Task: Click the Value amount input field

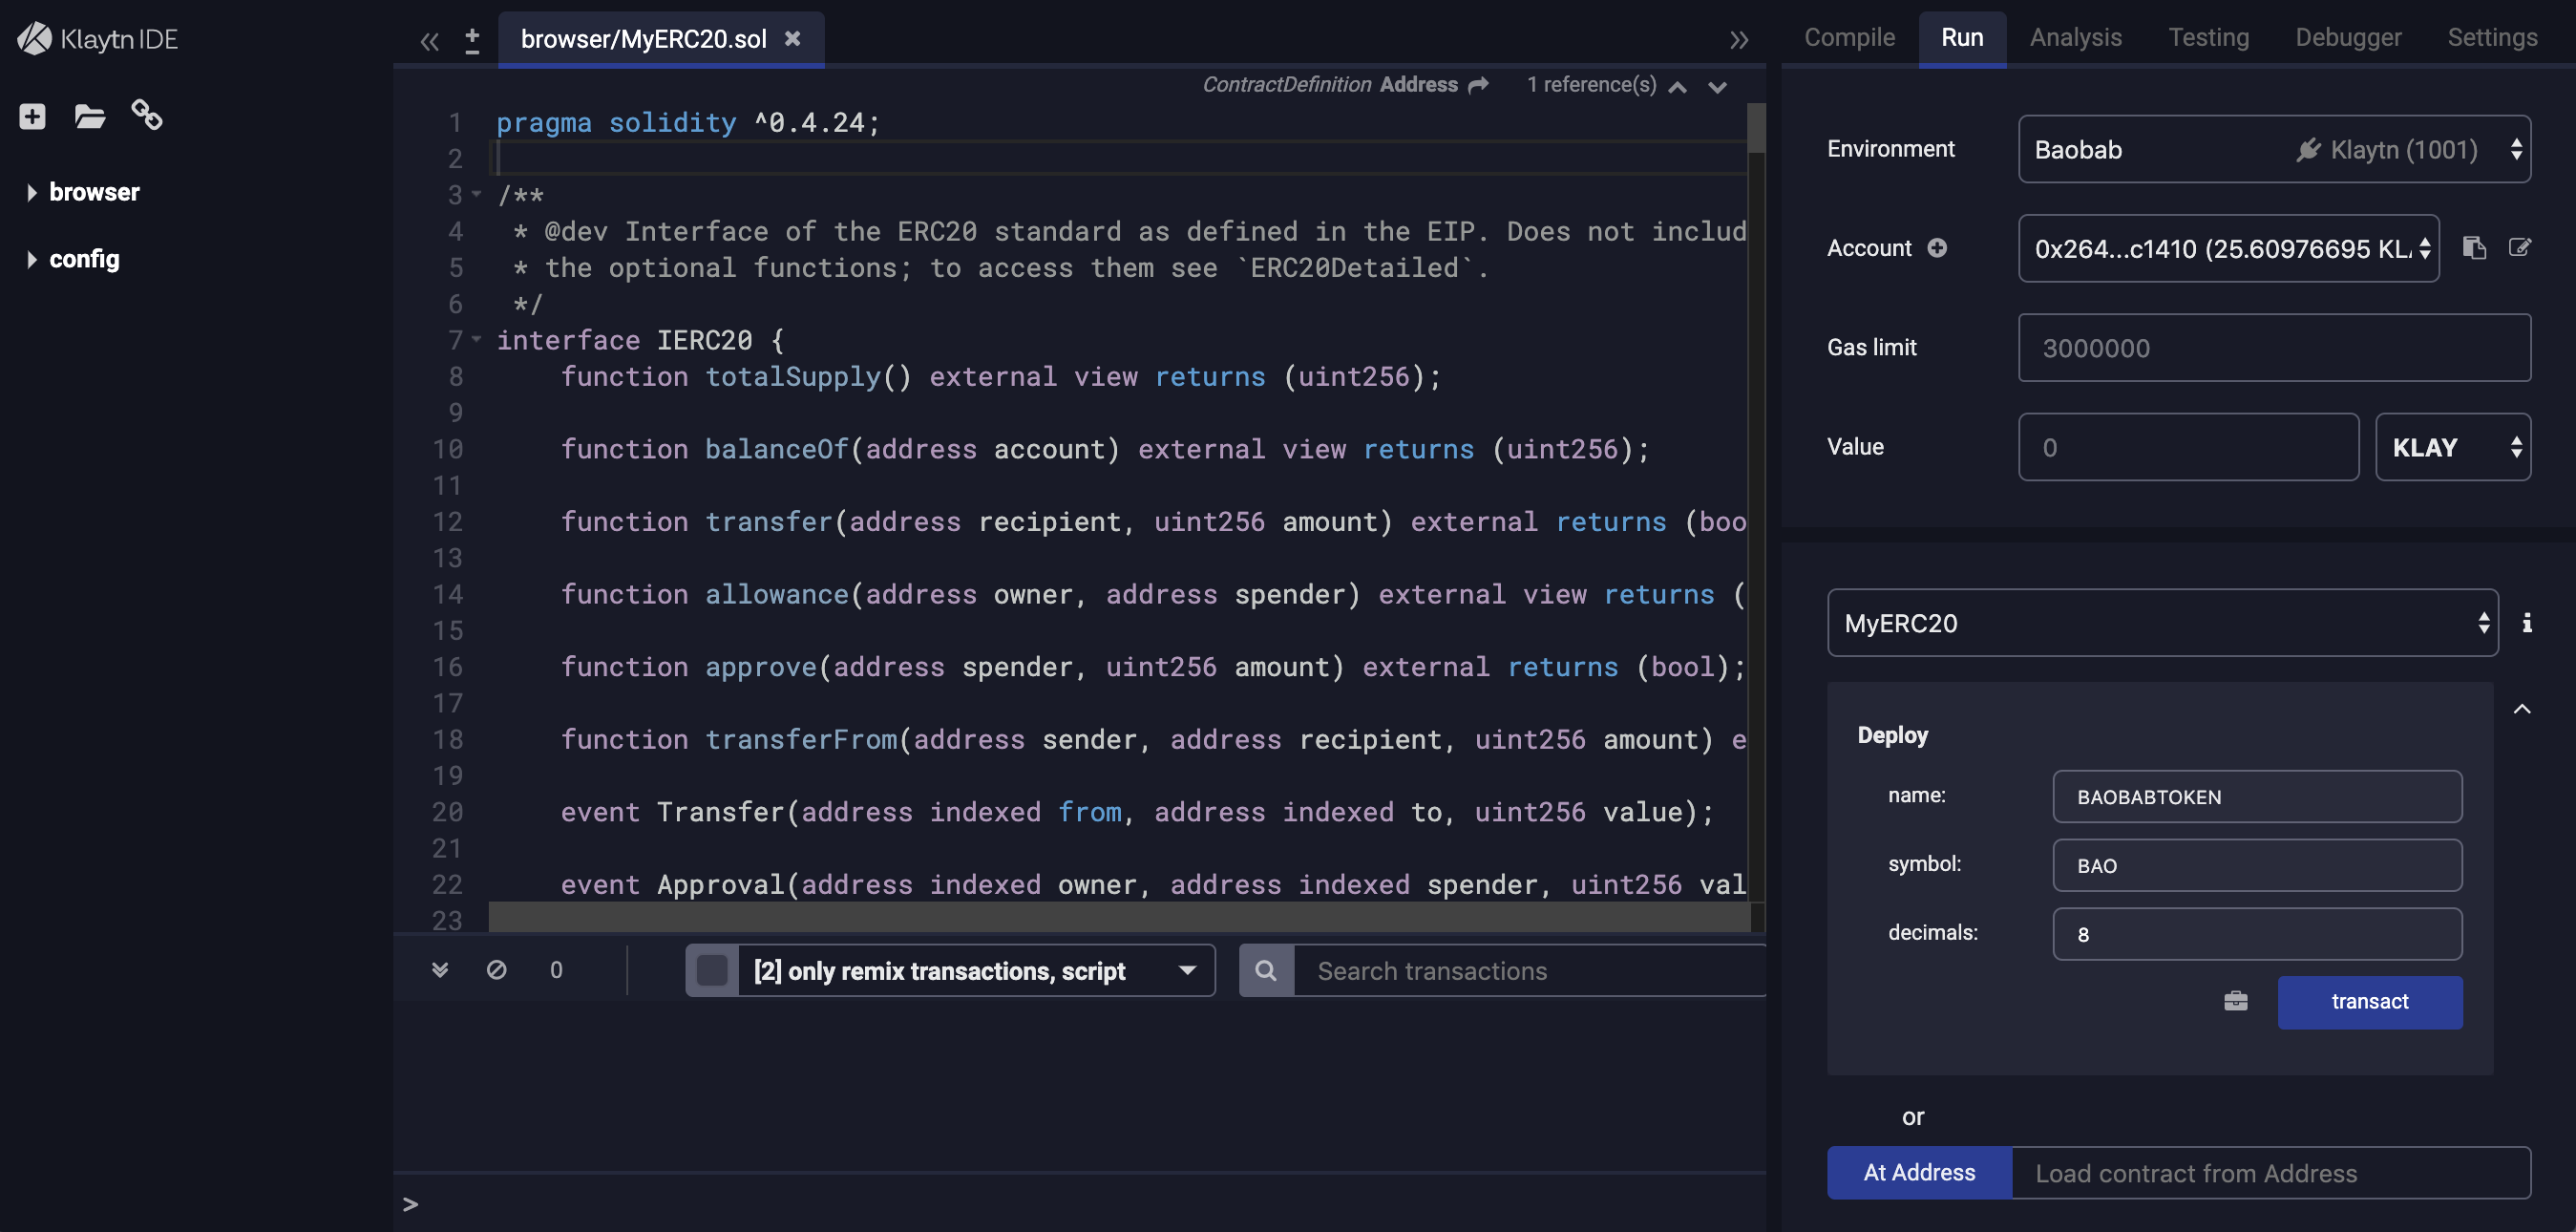Action: (x=2188, y=447)
